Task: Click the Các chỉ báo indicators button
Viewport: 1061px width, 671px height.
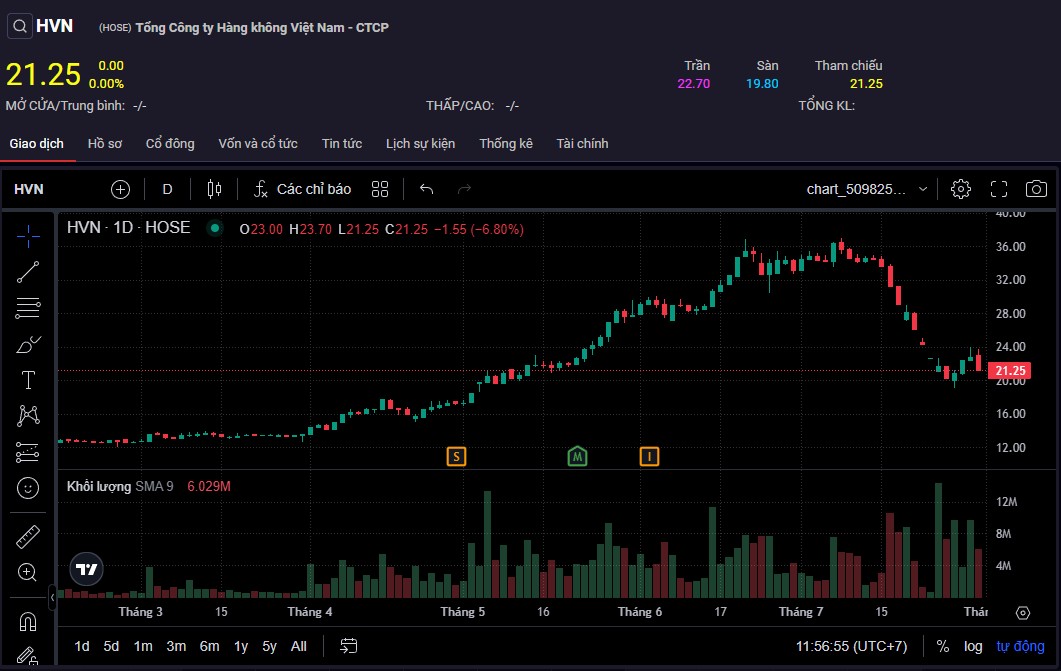Action: coord(302,189)
